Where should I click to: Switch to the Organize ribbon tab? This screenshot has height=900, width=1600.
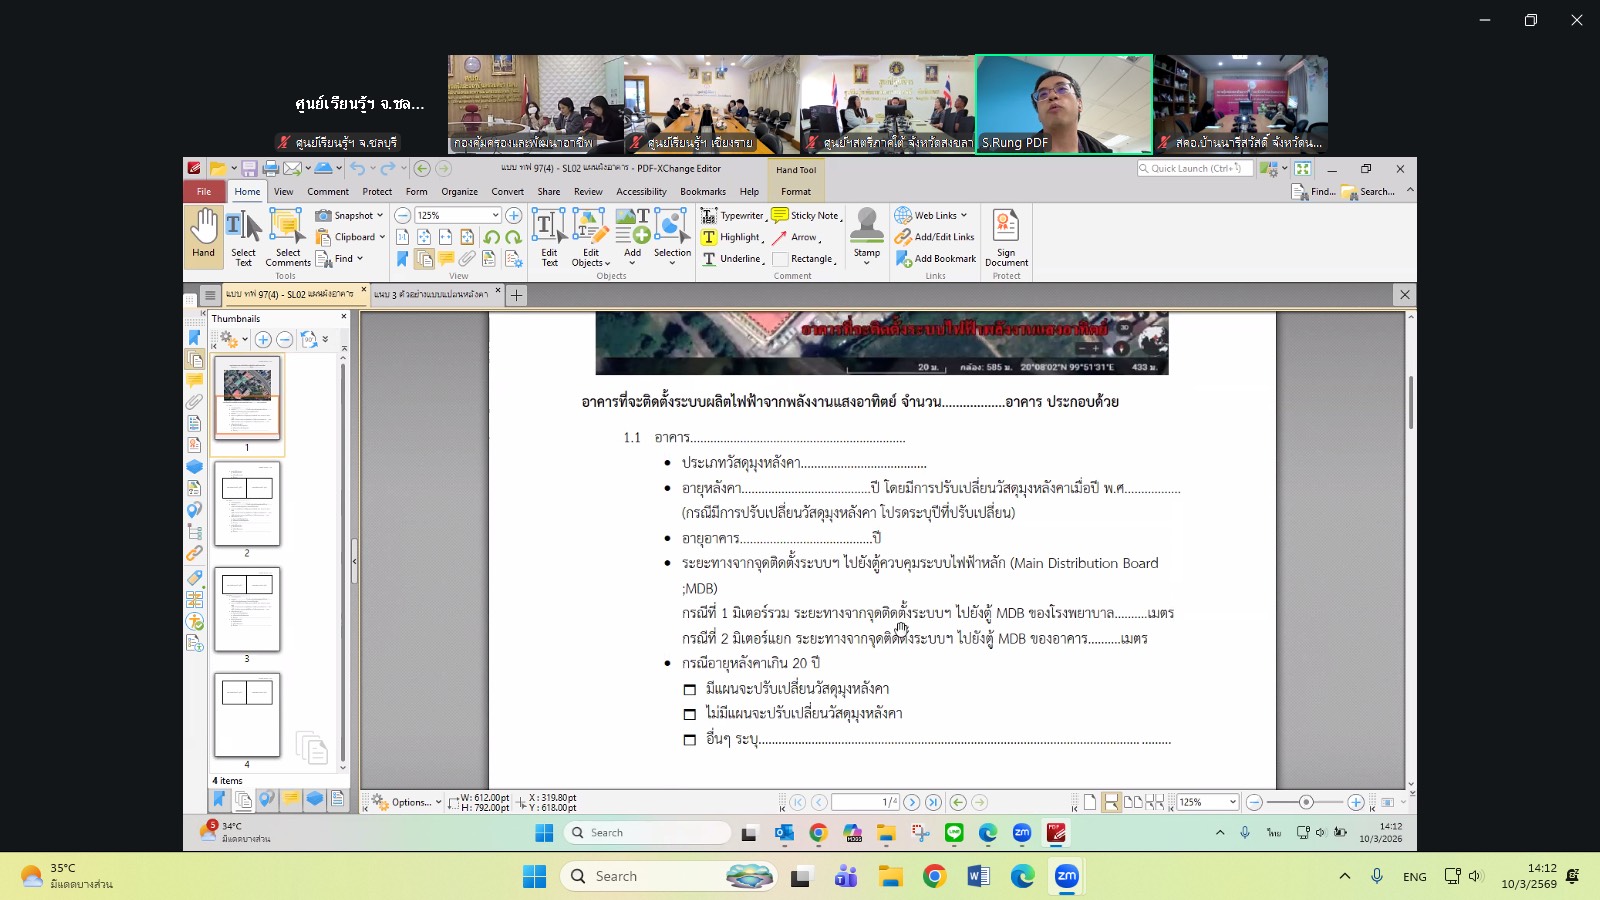click(459, 192)
